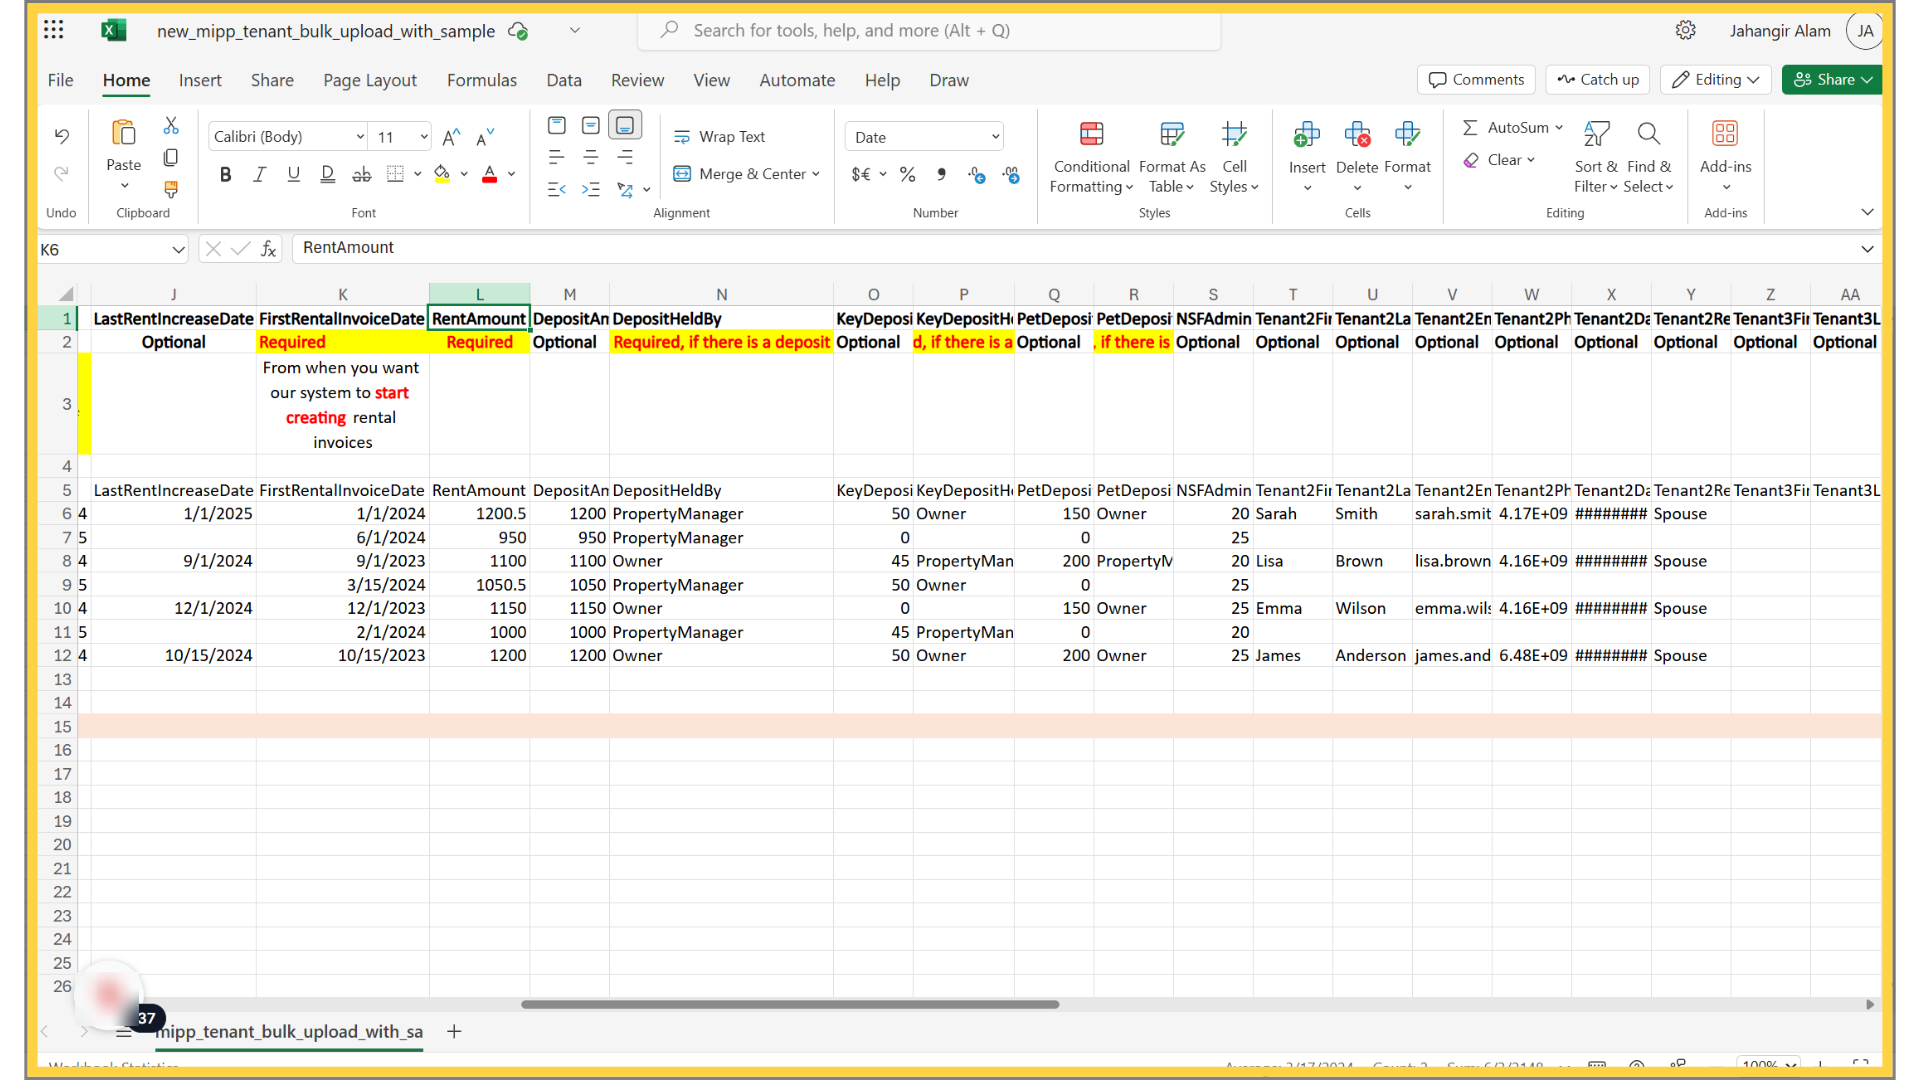Click the middle align icon
Viewport: 1920px width, 1080px height.
point(591,125)
